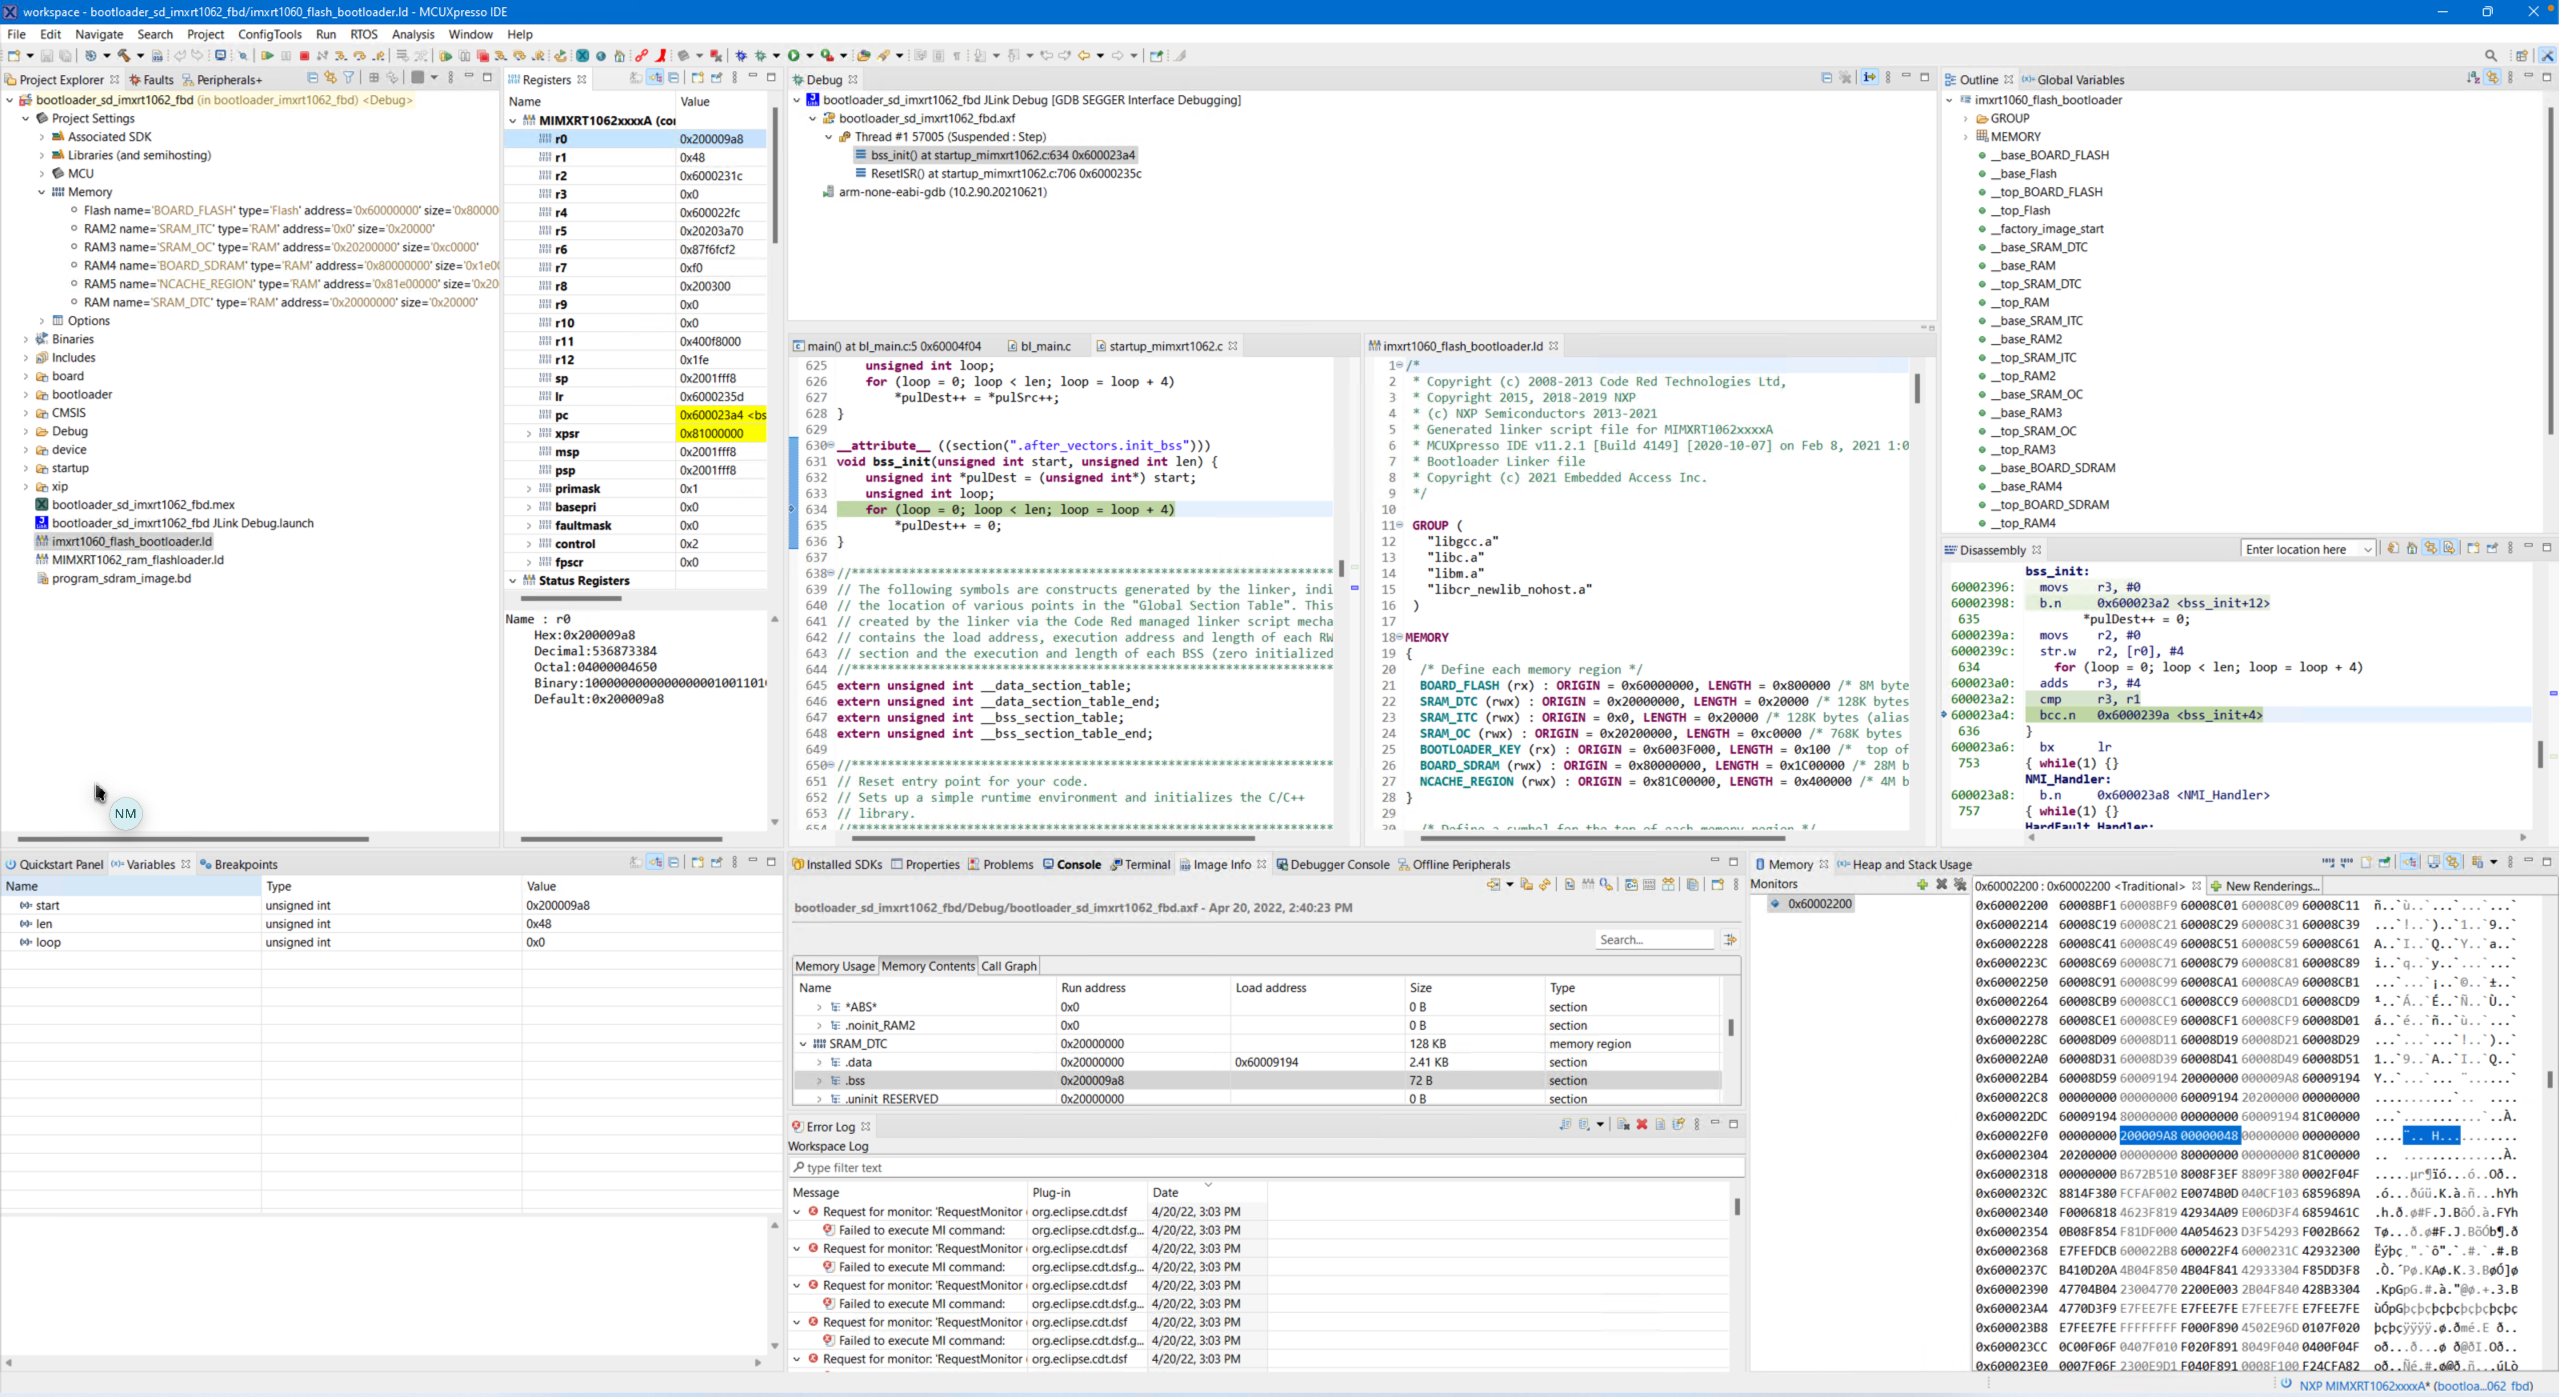Toggle the Memory Monitors pane button

pos(2409,863)
